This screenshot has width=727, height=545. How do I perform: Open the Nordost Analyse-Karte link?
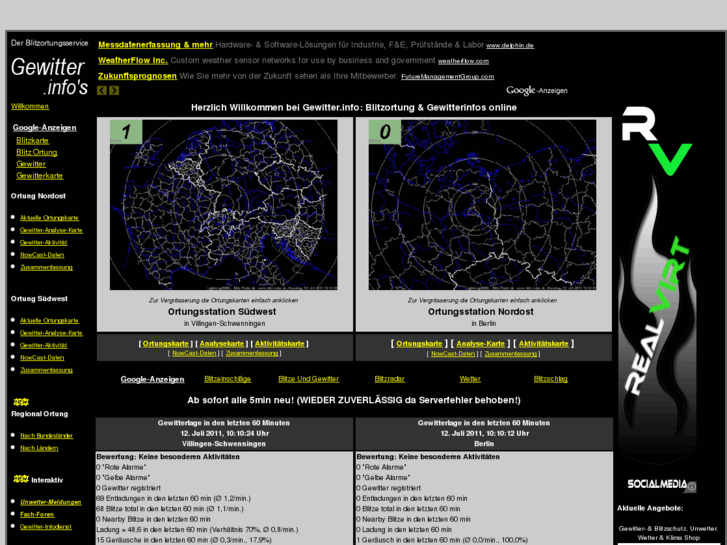[x=480, y=344]
